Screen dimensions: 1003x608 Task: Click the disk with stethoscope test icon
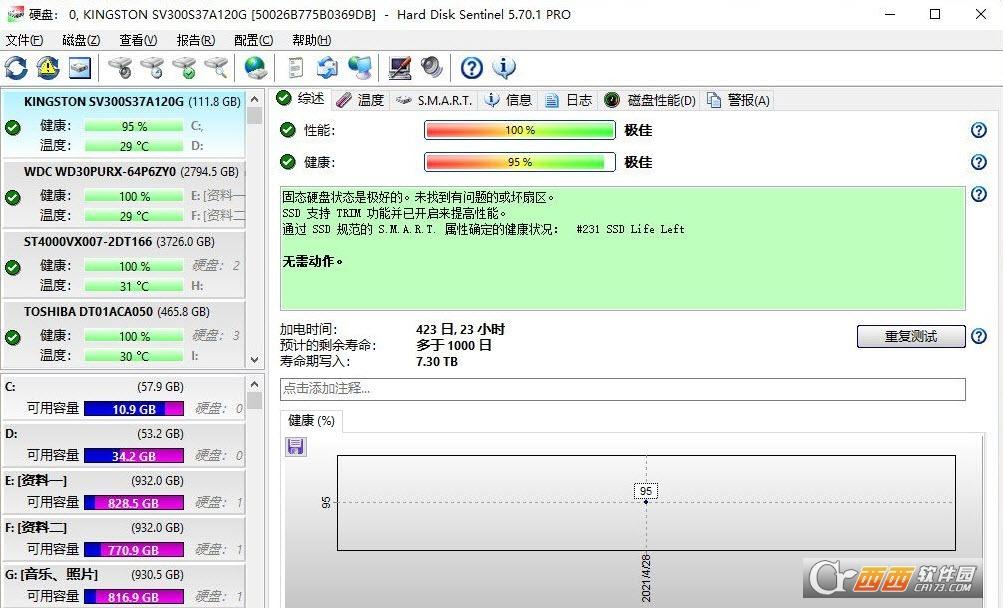point(120,67)
